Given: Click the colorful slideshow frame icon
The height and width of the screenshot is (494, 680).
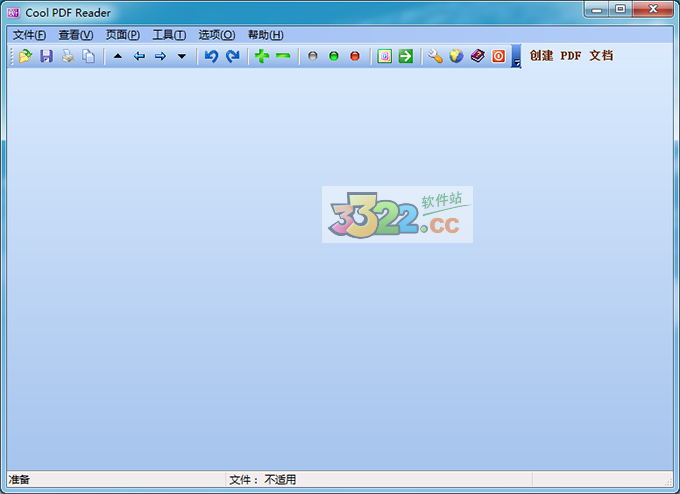Looking at the screenshot, I should [385, 56].
